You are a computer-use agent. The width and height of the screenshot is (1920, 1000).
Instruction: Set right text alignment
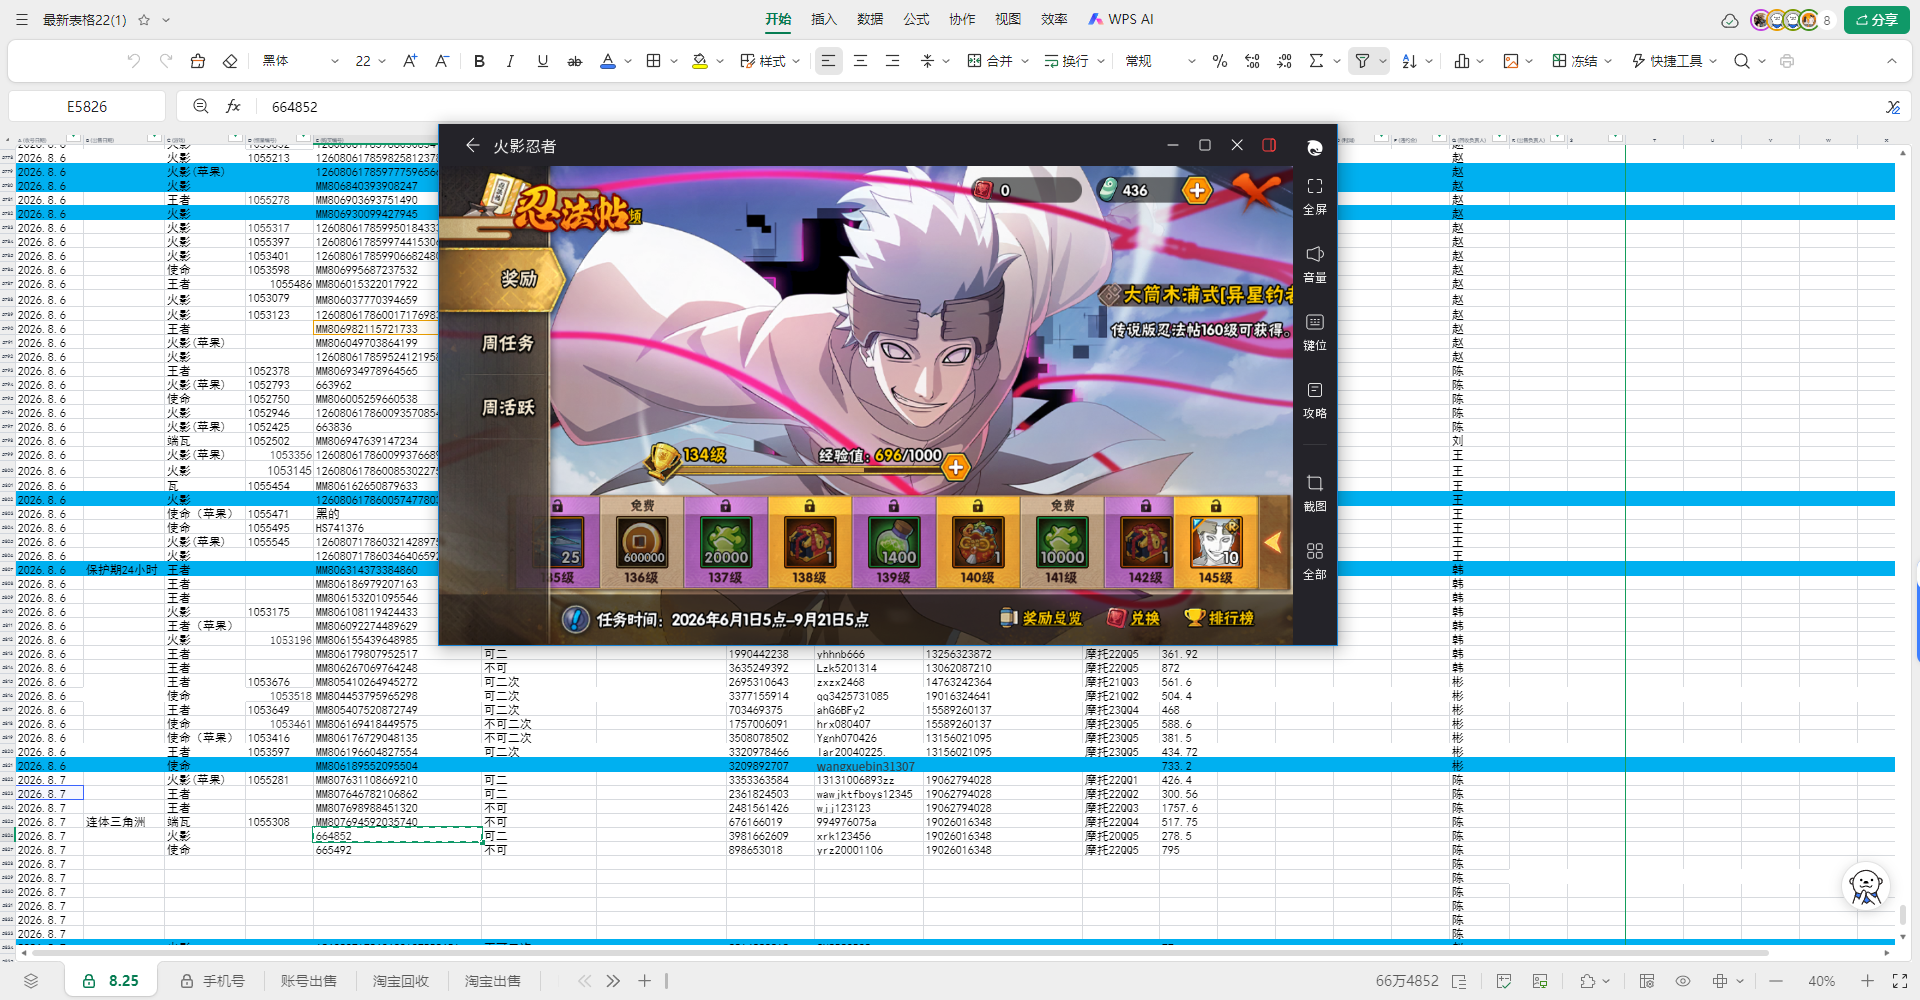click(892, 61)
